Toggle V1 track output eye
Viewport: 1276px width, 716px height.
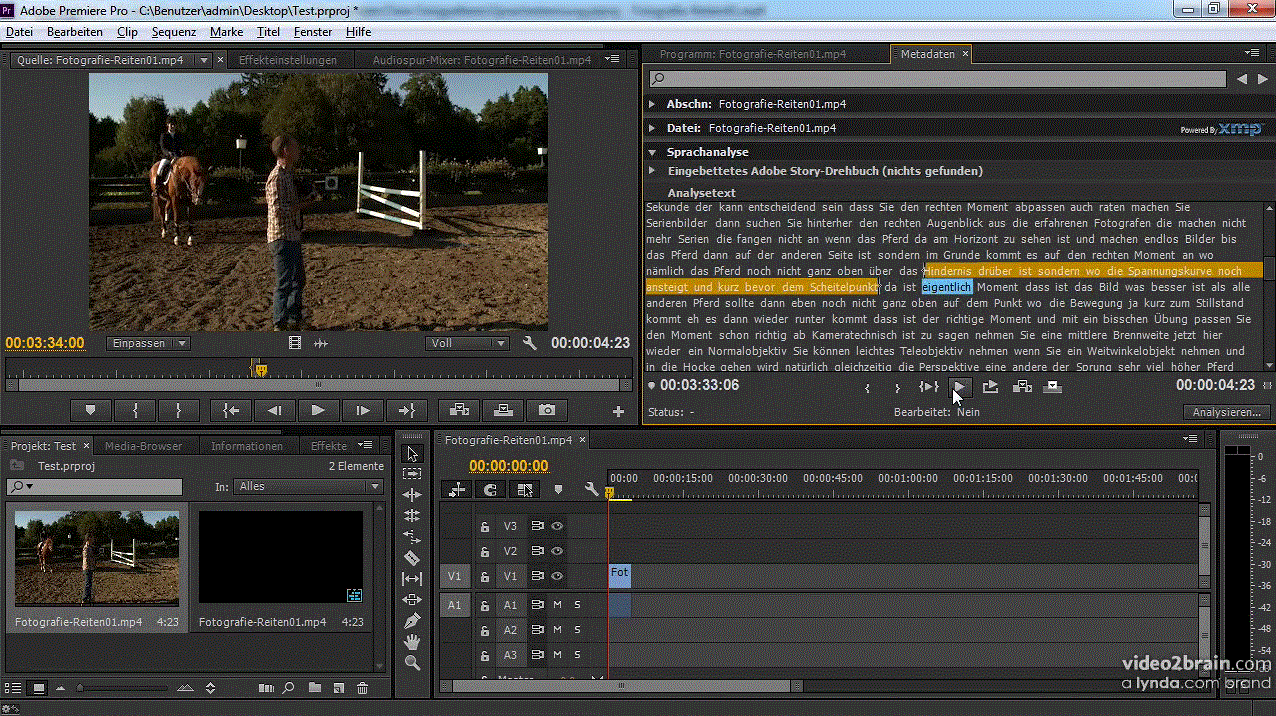coord(557,576)
